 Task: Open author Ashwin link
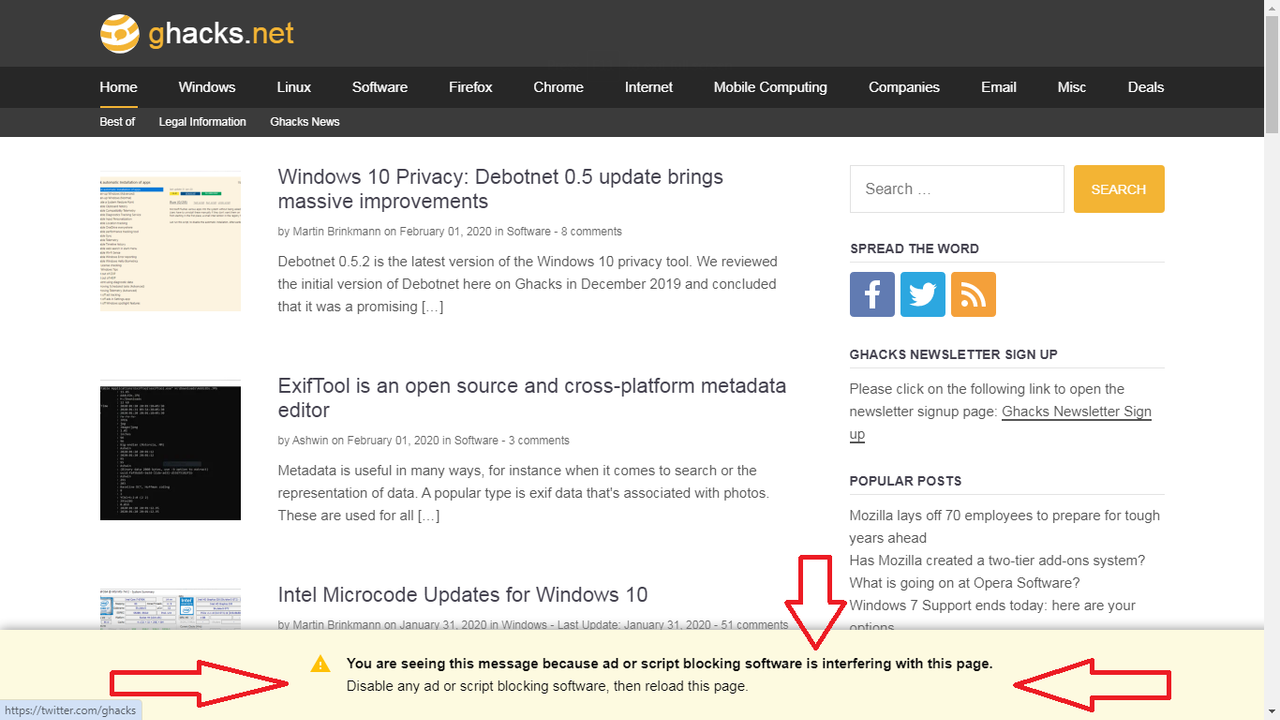pos(311,440)
